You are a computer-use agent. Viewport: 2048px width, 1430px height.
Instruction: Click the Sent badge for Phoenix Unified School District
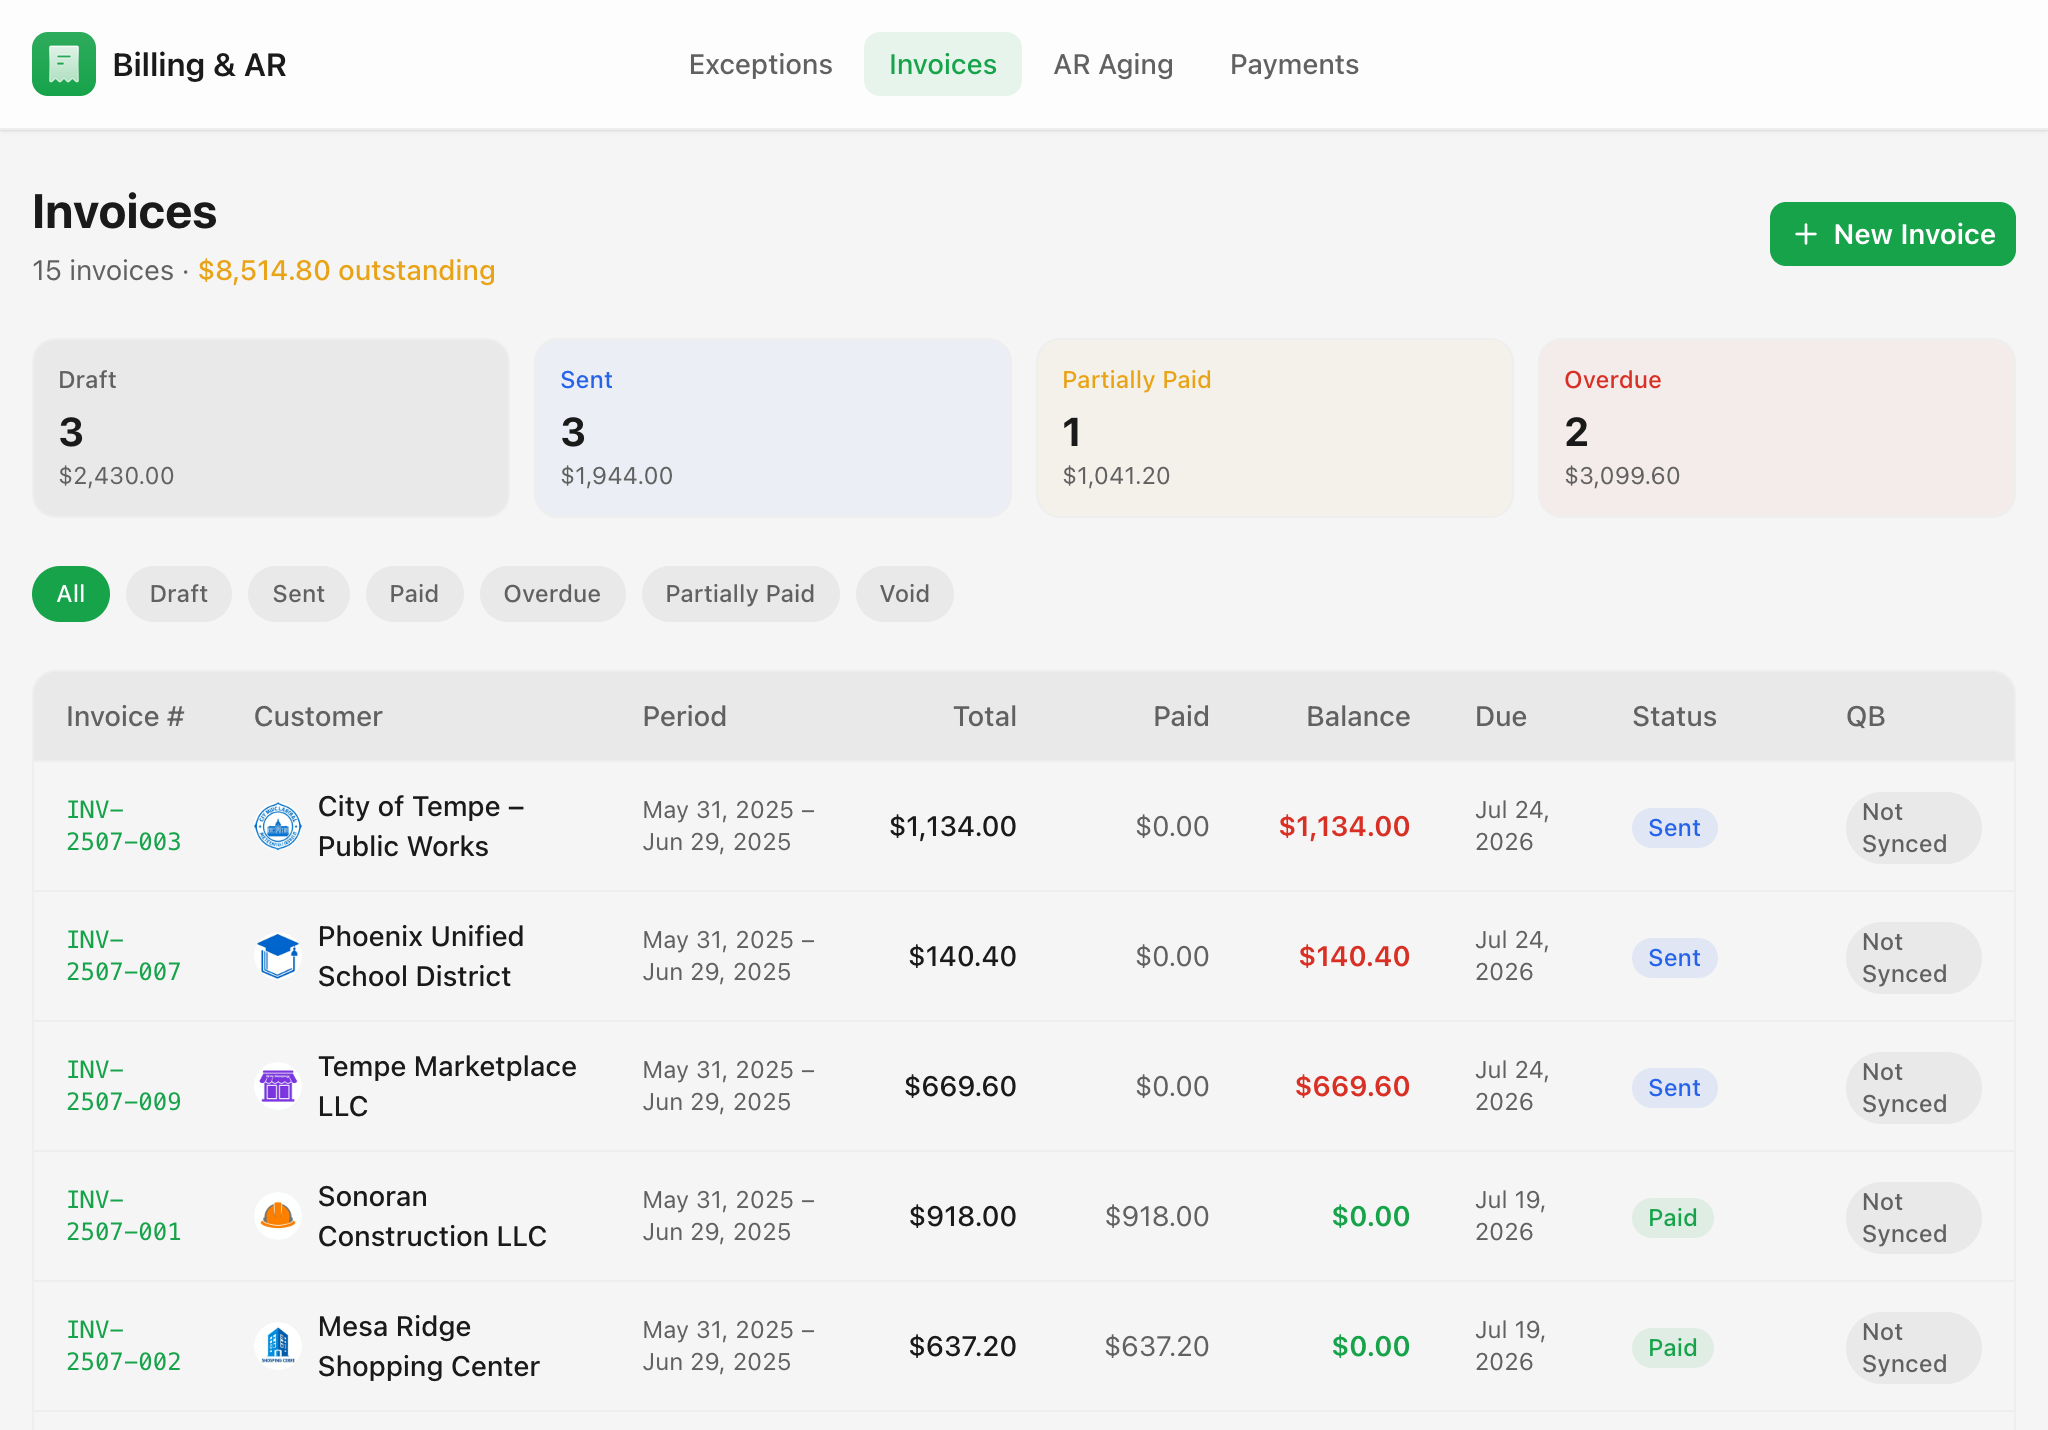[x=1674, y=958]
